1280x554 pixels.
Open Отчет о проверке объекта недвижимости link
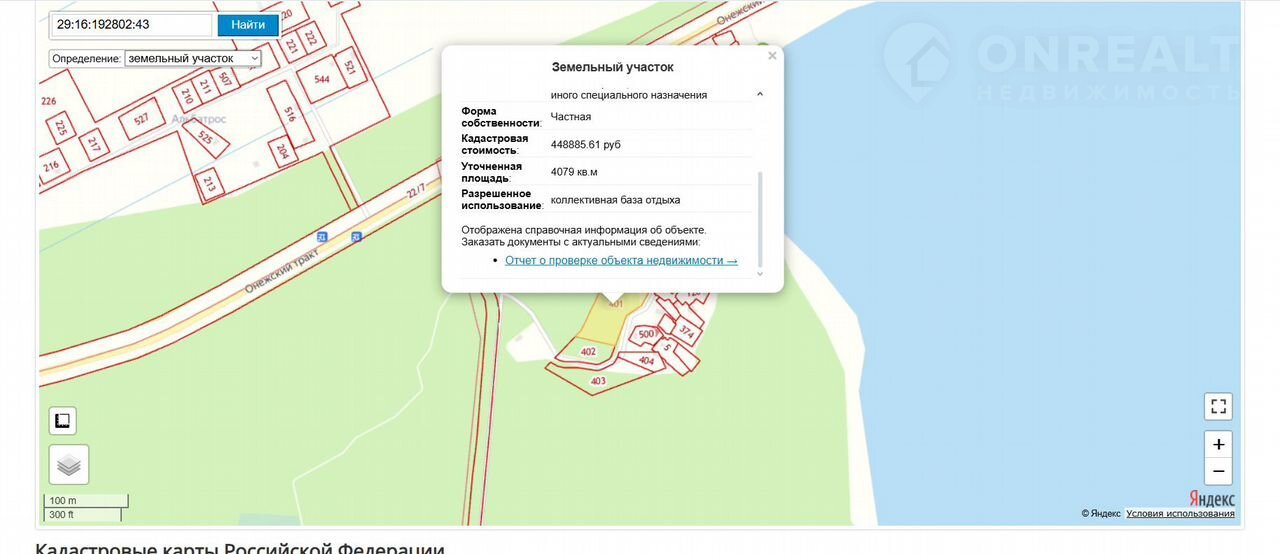click(621, 260)
